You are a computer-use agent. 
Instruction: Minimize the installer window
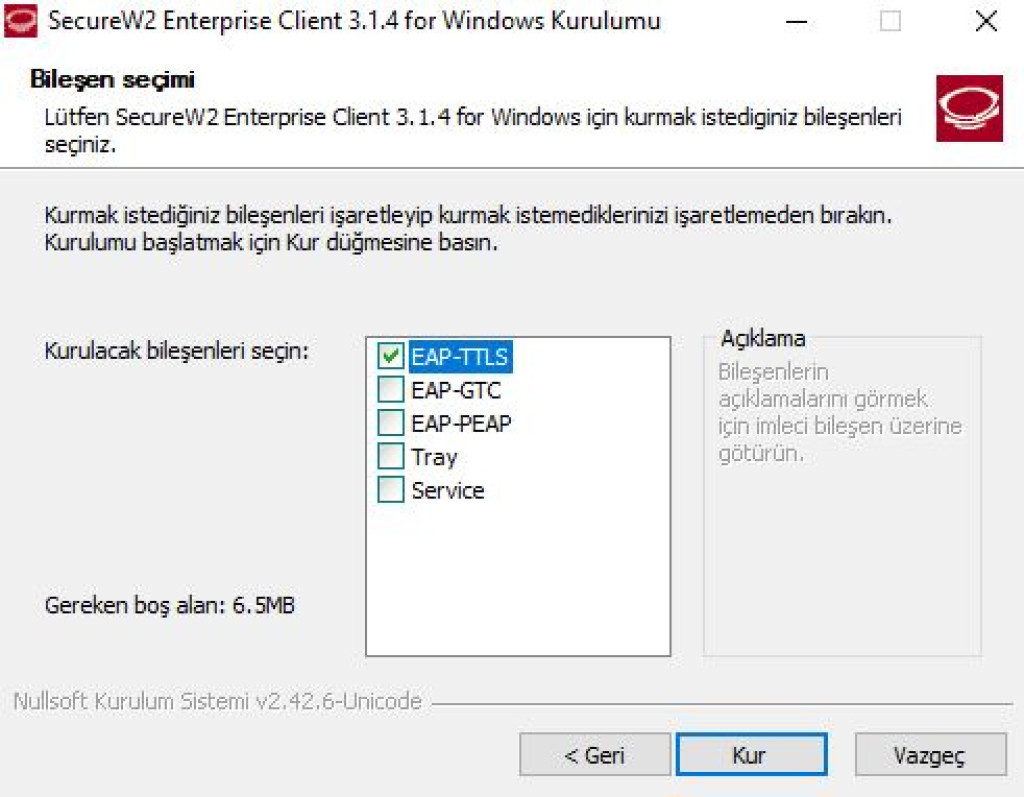point(796,22)
